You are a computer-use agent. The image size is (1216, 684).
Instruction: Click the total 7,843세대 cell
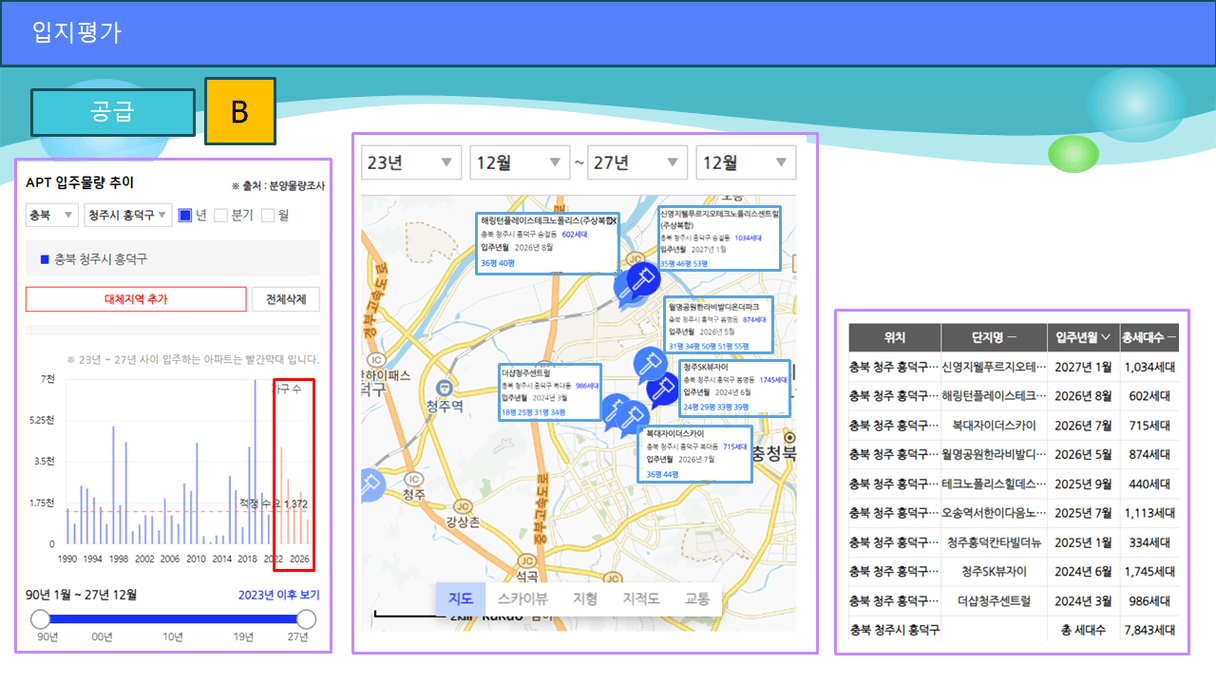tap(1148, 630)
